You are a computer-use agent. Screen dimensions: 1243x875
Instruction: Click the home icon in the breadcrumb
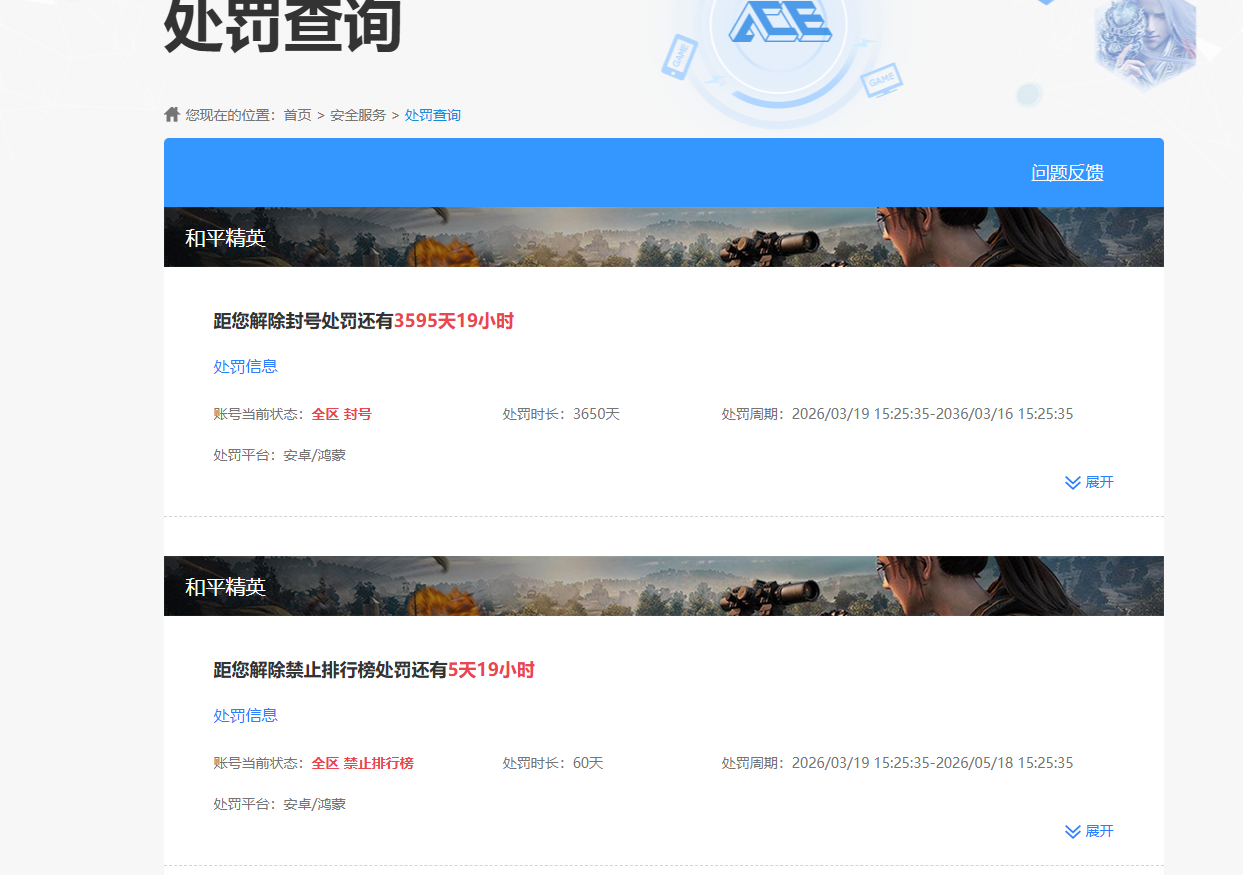click(172, 114)
